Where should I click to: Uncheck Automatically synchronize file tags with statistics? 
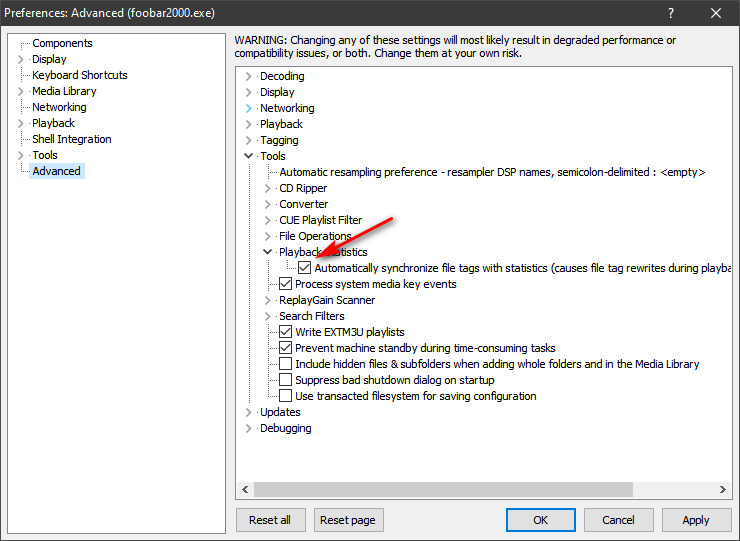(304, 268)
